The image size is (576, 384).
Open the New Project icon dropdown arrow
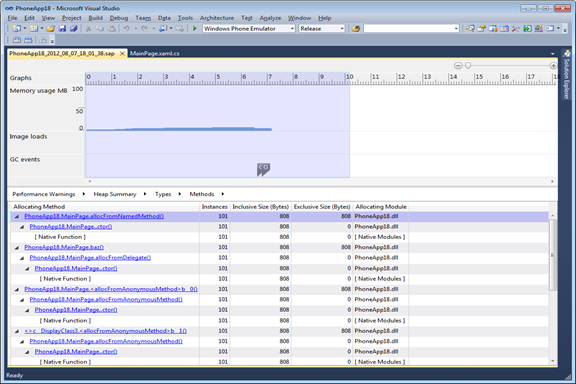pos(25,28)
